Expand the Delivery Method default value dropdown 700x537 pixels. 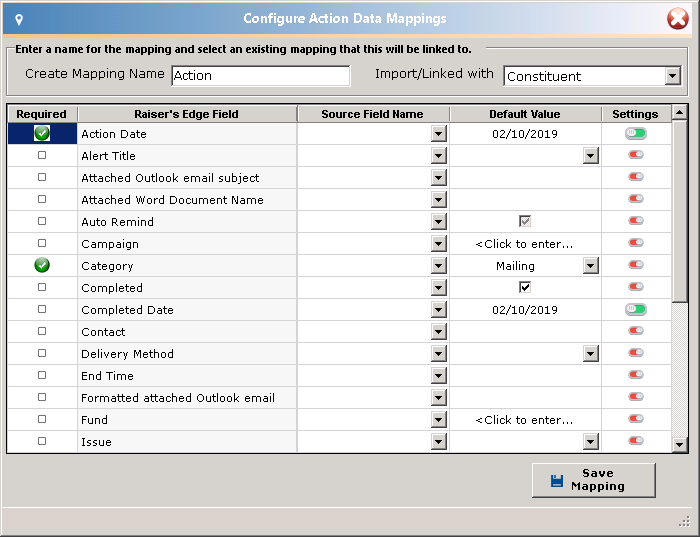(591, 354)
